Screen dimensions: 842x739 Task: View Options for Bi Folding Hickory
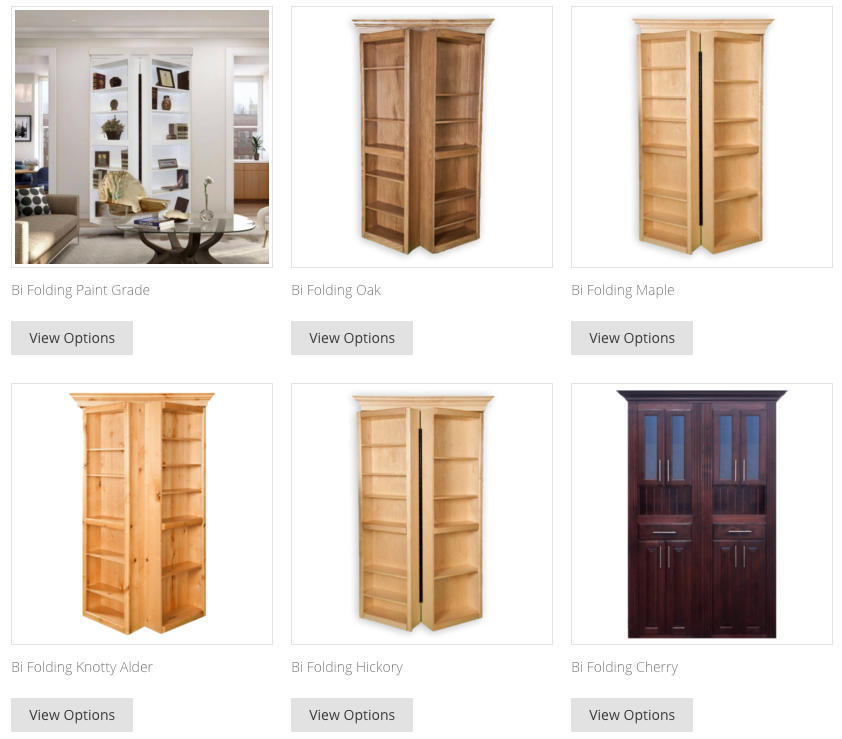352,715
